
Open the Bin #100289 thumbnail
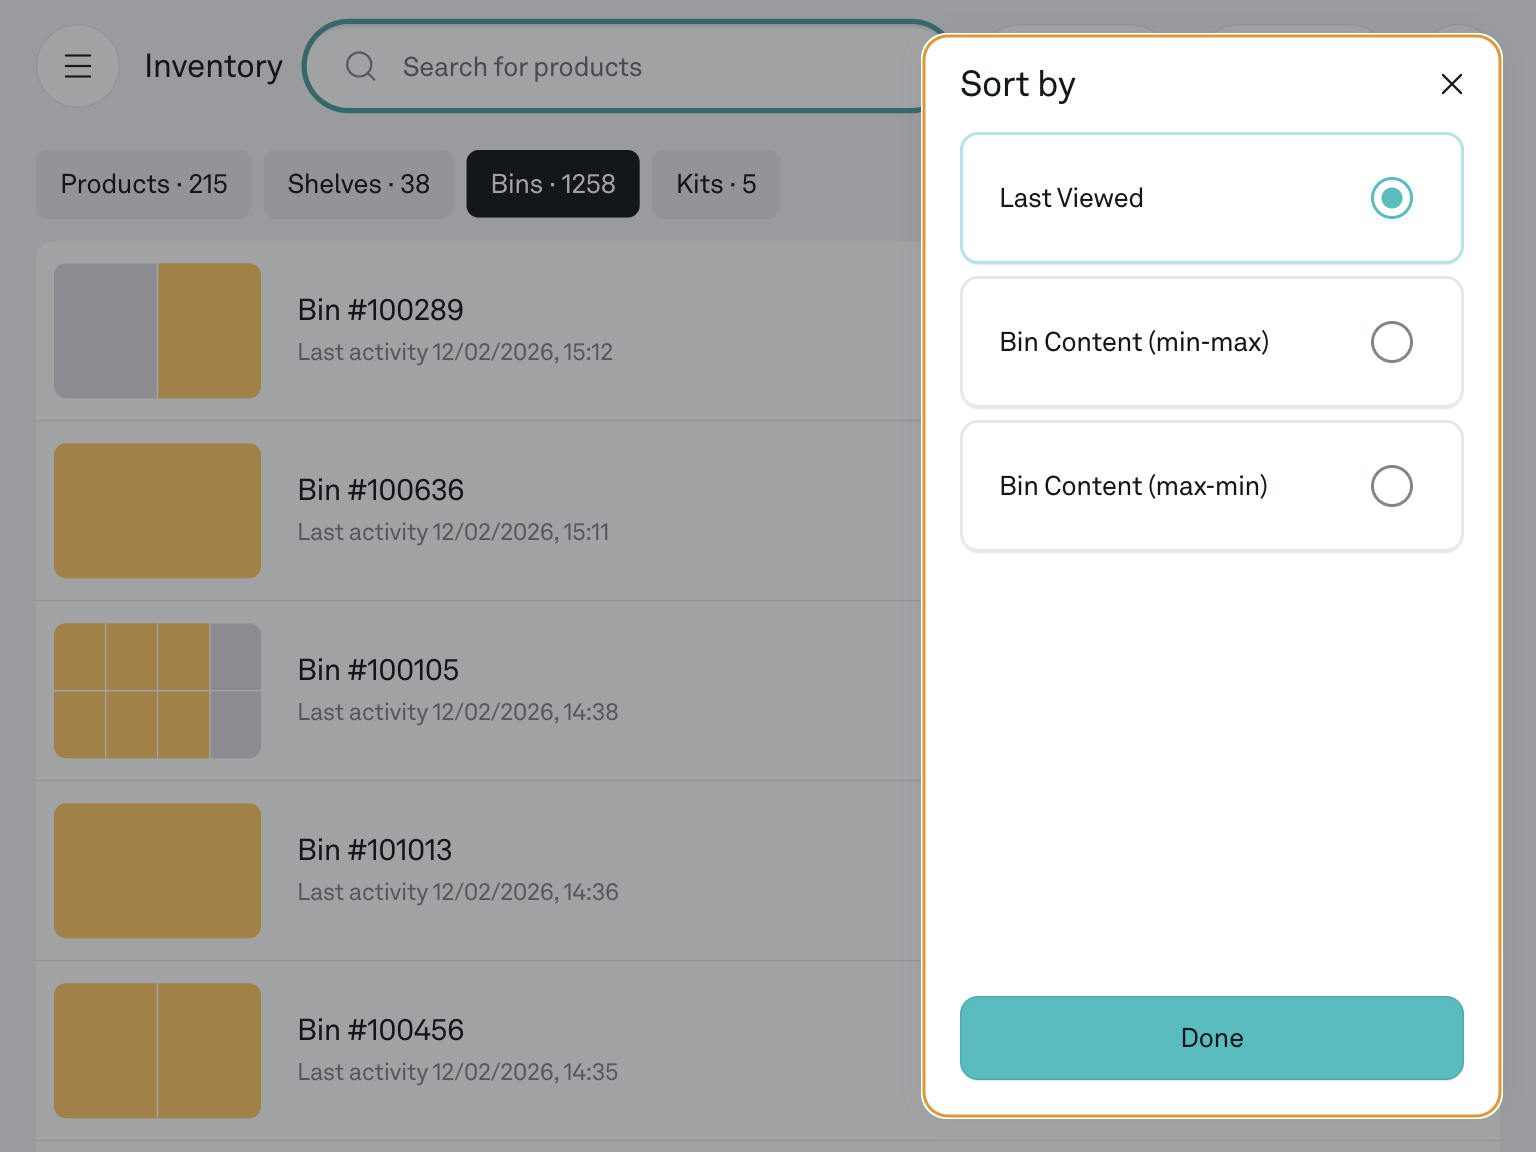point(157,331)
